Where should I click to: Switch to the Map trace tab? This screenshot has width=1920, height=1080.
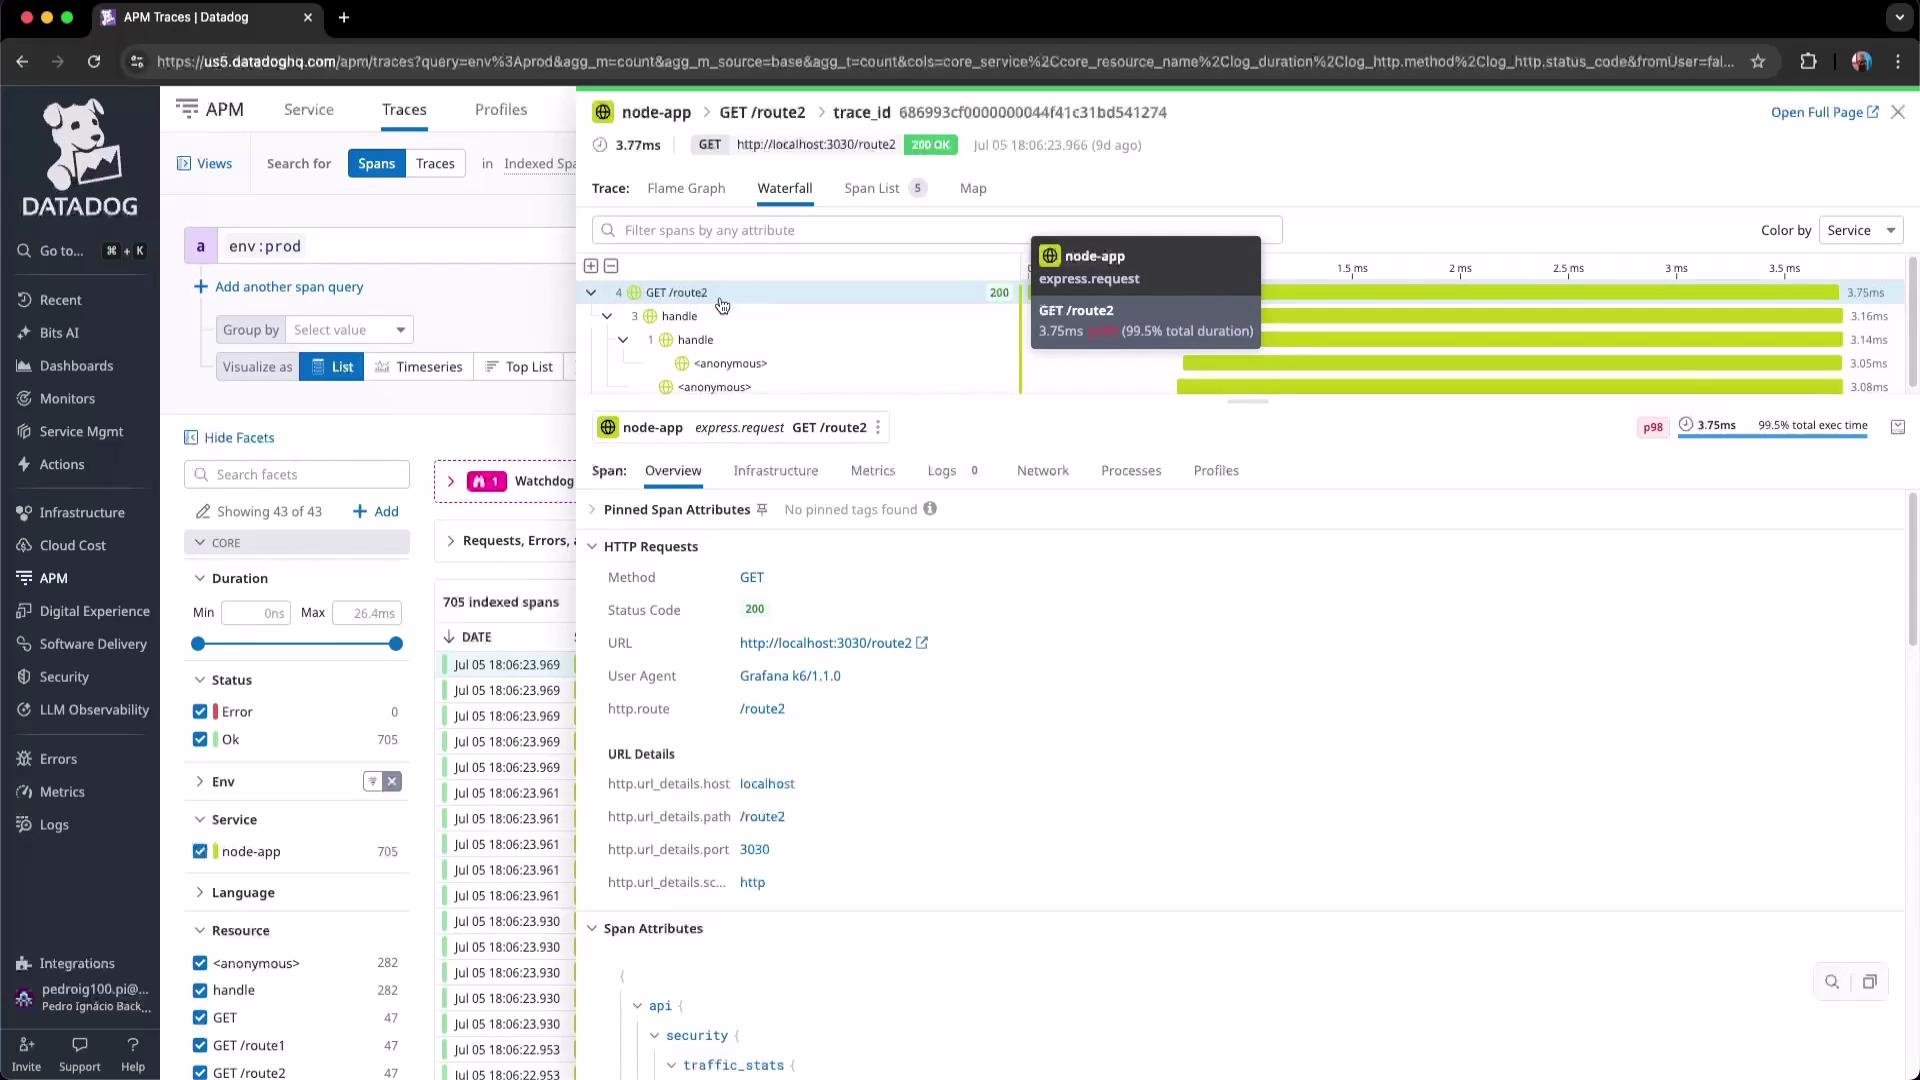[x=973, y=189]
